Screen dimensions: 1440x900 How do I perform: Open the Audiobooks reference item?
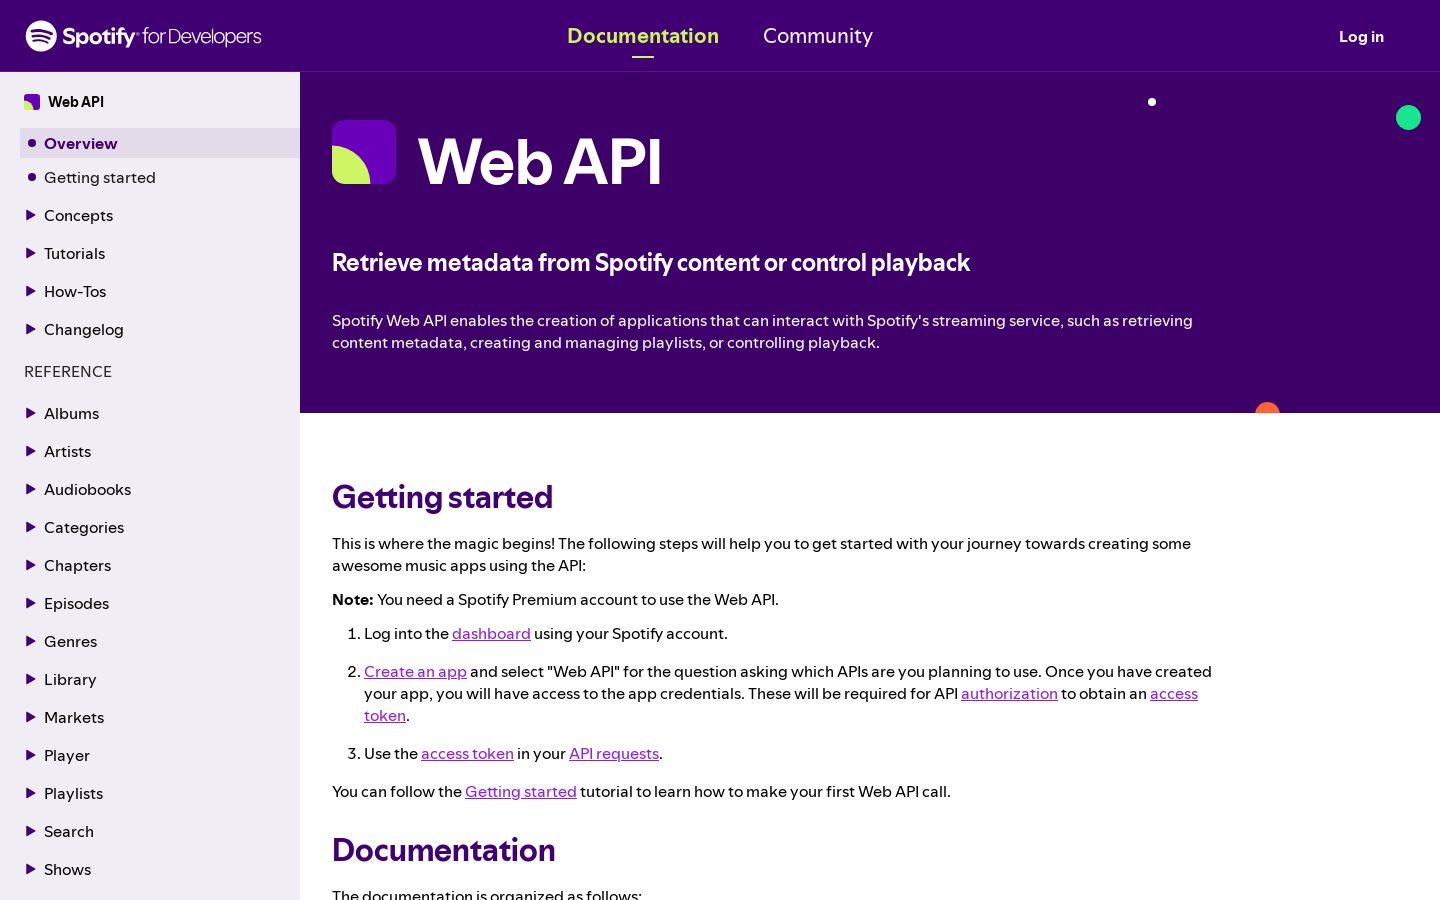87,489
